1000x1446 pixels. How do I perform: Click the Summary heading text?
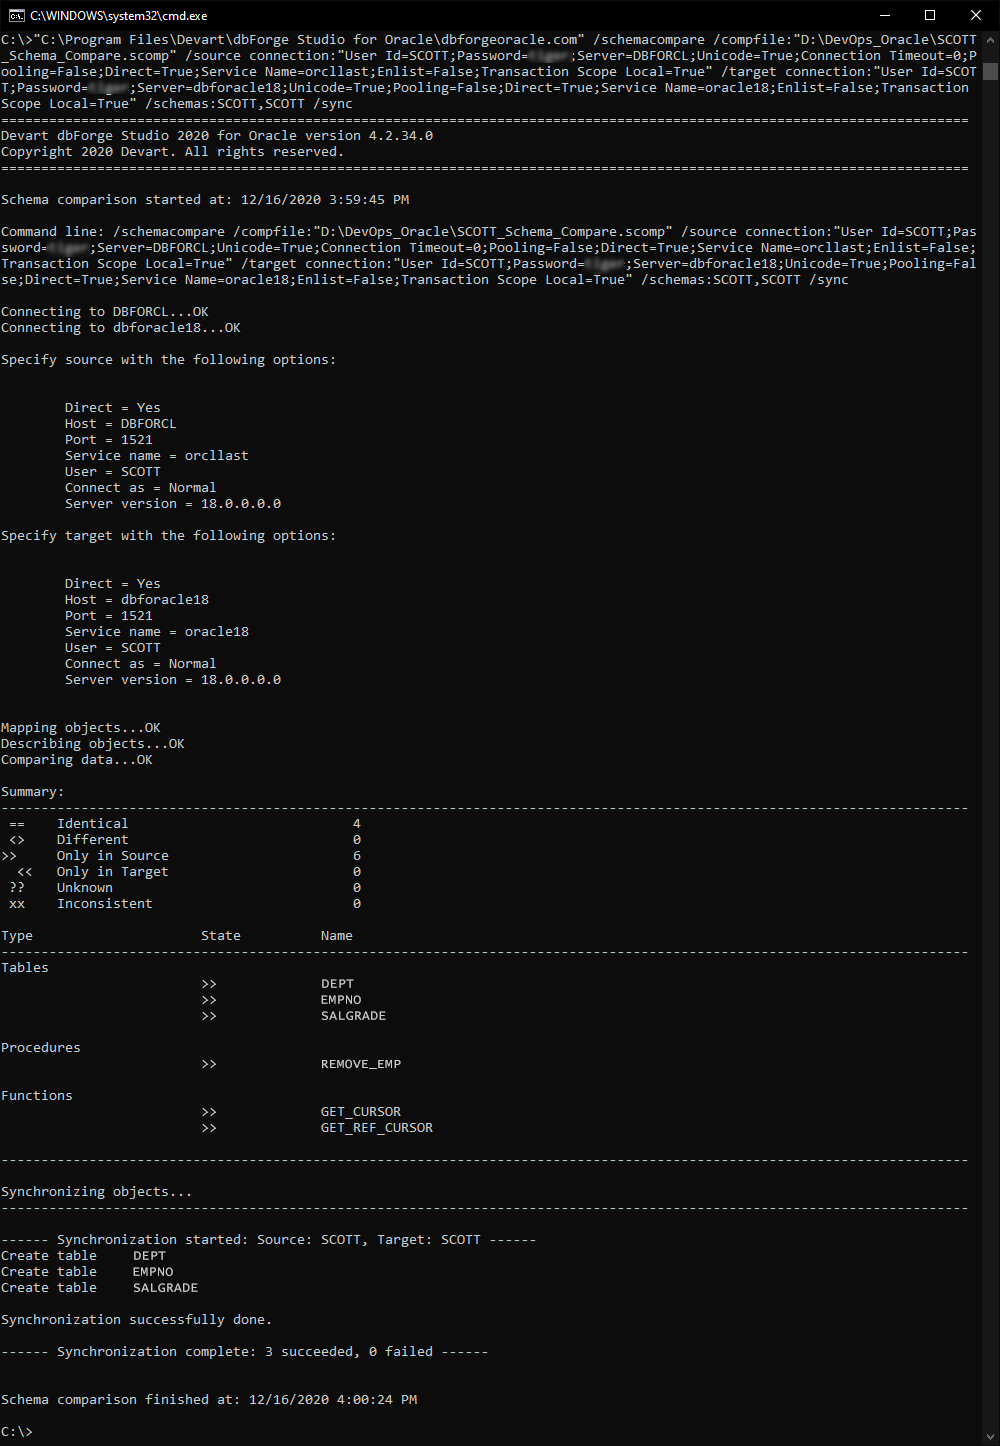32,791
